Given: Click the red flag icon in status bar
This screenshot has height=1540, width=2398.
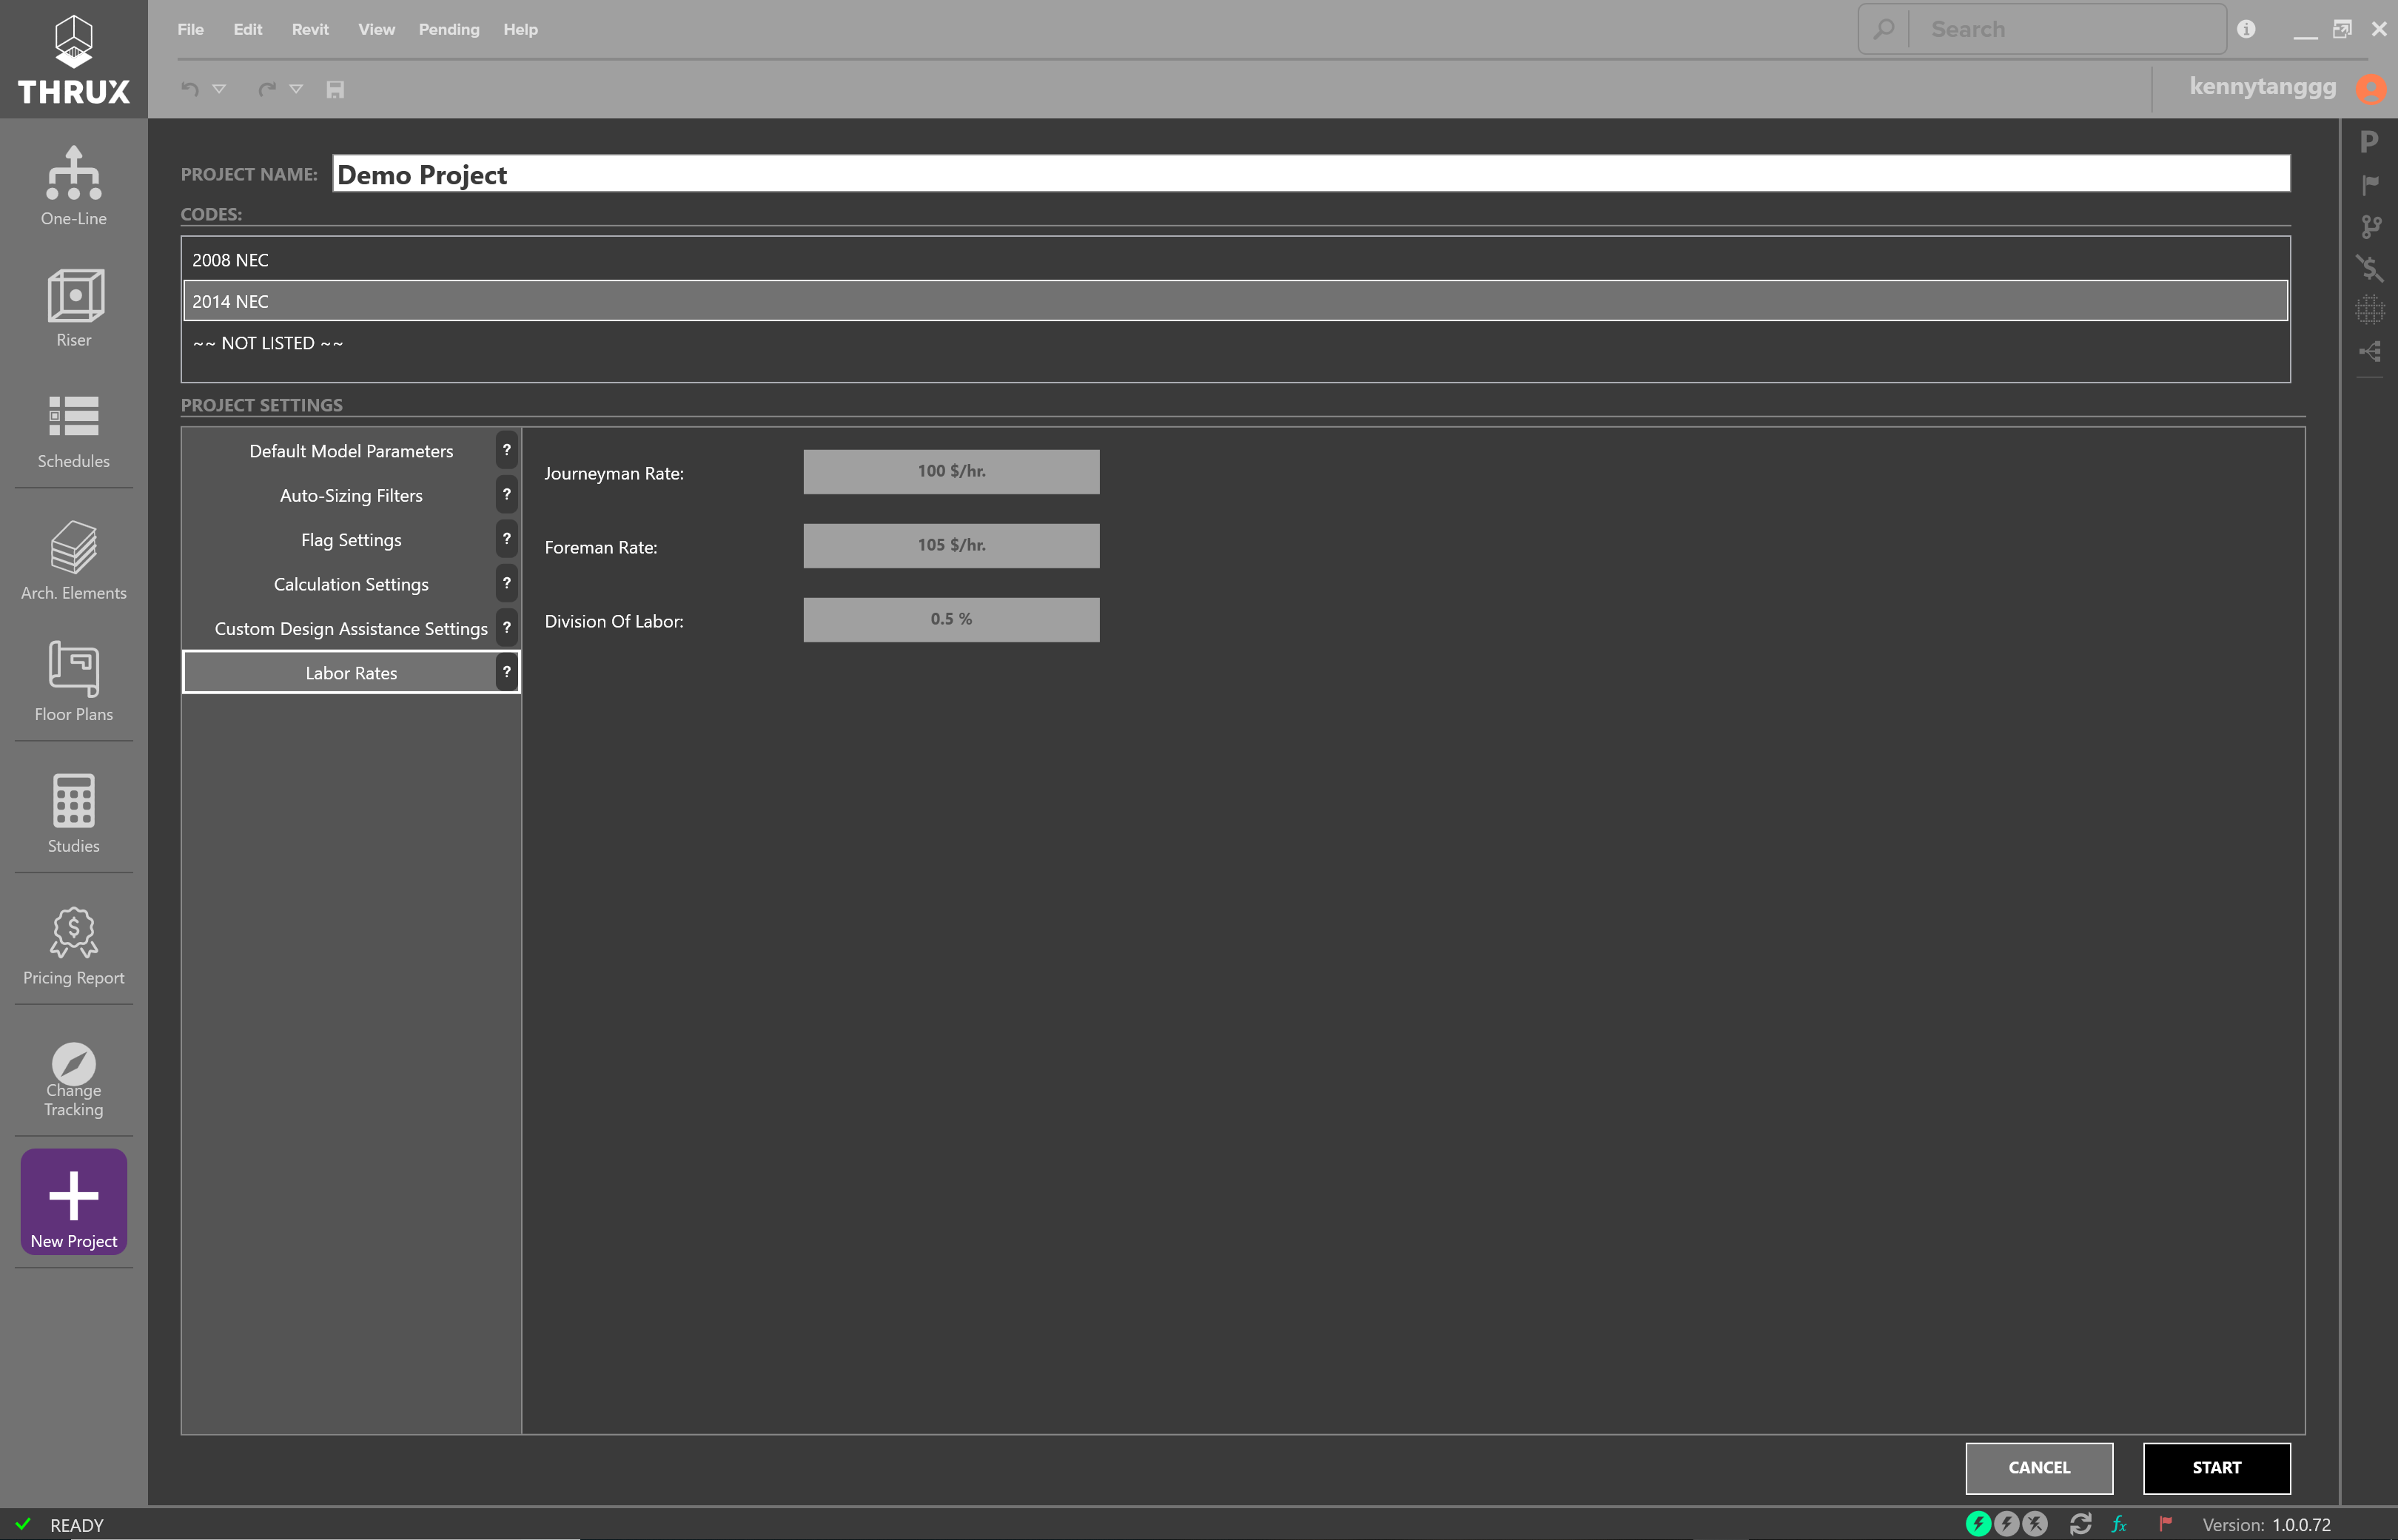Looking at the screenshot, I should [x=2165, y=1524].
